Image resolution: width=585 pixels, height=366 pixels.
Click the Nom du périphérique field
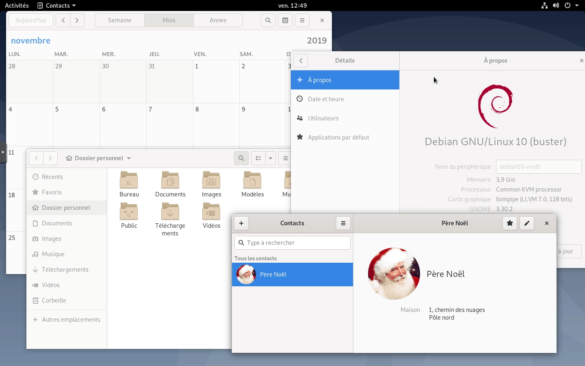click(x=538, y=167)
